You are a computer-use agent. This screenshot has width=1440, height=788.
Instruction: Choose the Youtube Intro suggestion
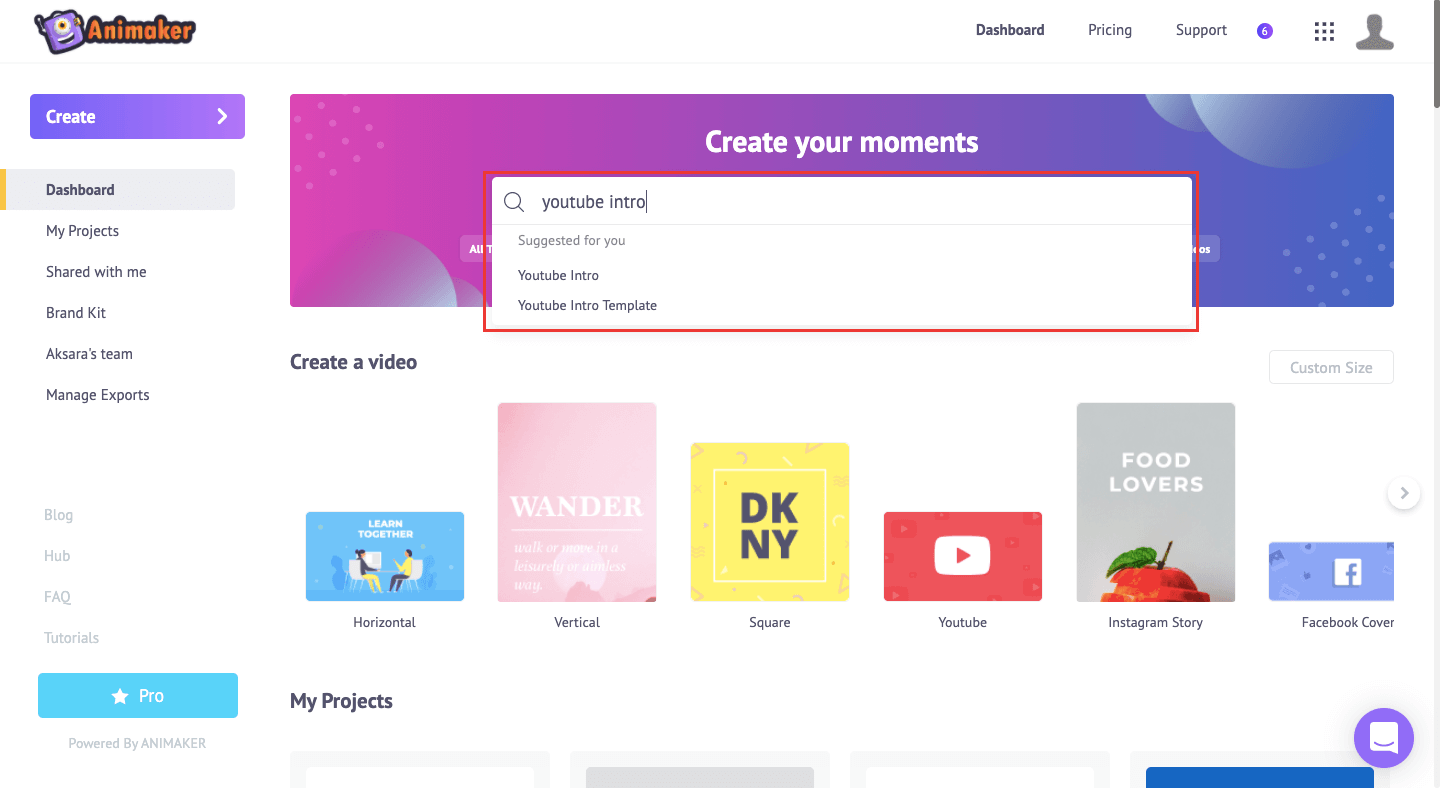(558, 275)
